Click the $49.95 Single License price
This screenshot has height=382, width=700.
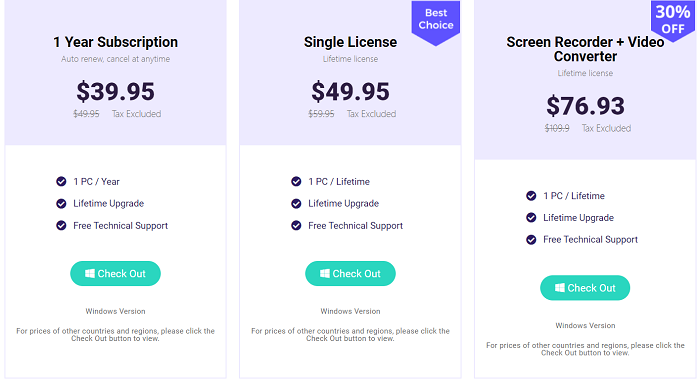tap(350, 91)
